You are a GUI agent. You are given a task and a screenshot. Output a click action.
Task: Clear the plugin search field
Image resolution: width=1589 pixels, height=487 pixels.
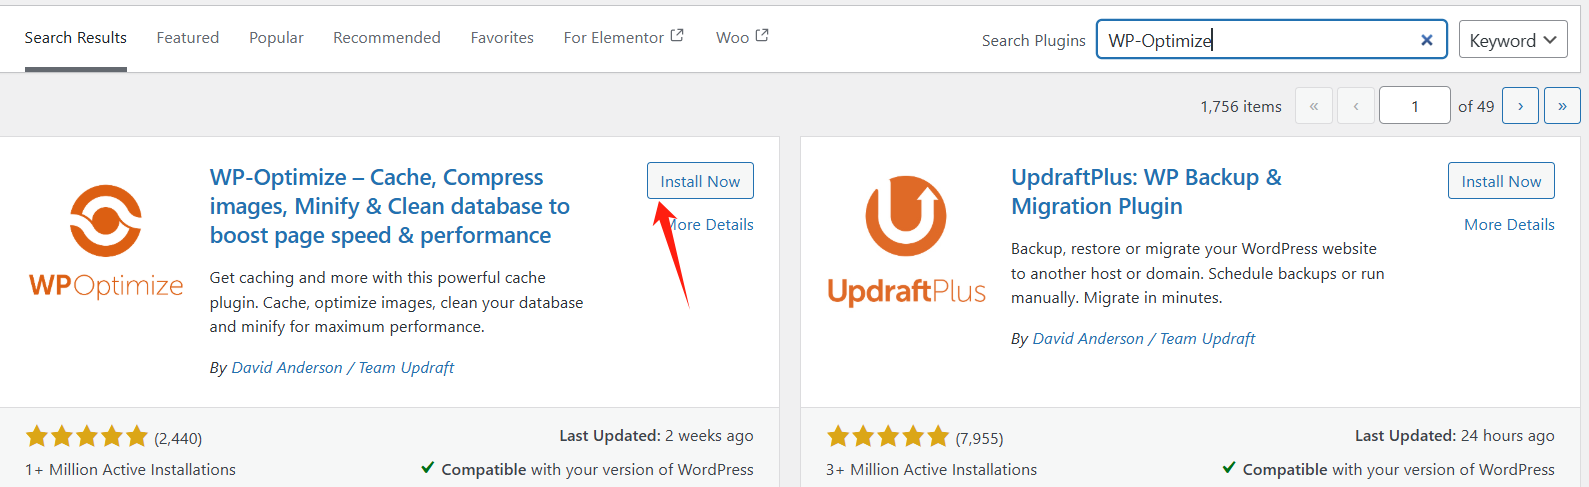[1427, 40]
